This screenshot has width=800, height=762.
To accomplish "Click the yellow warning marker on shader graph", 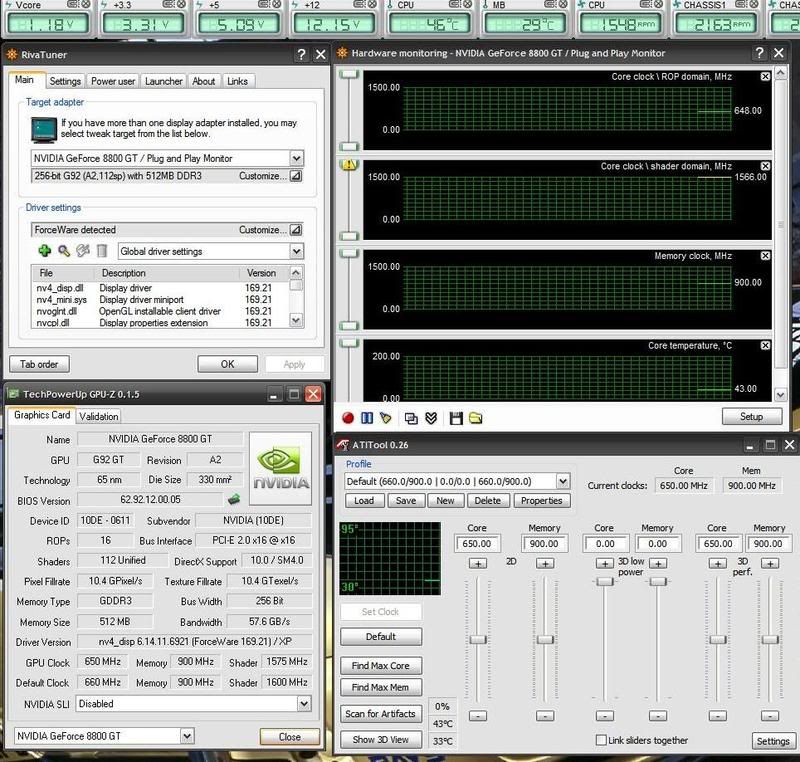I will tap(349, 165).
